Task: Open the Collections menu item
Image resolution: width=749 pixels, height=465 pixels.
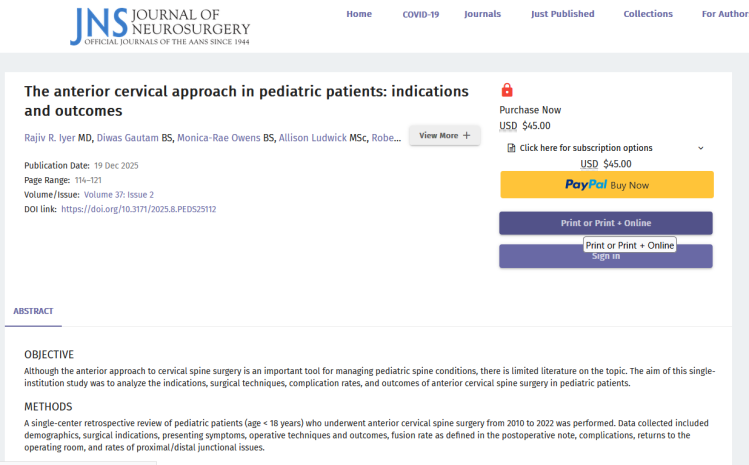Action: point(648,14)
